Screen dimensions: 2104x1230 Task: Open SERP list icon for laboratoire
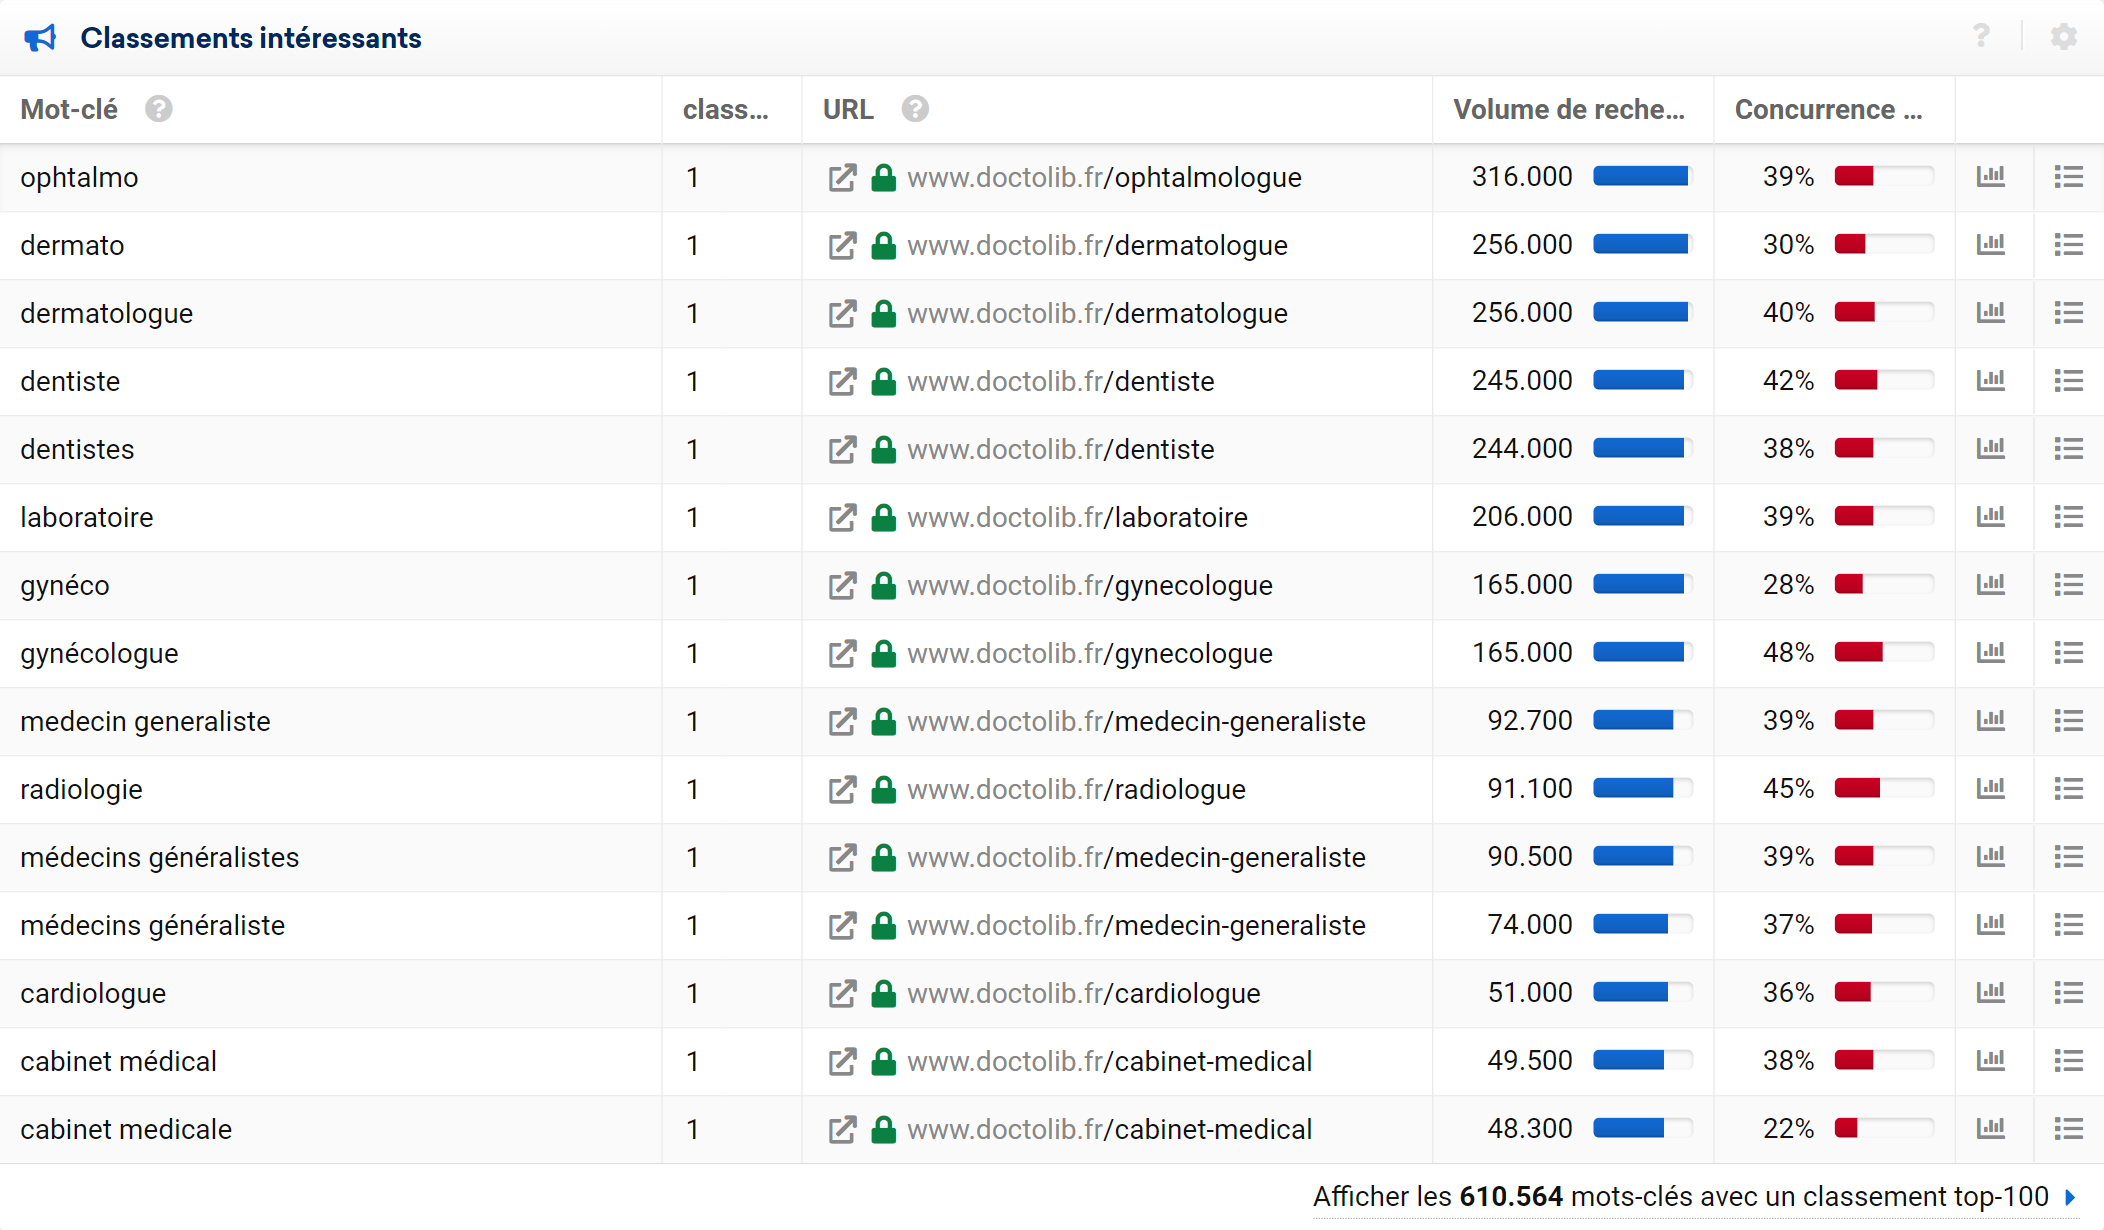click(2069, 517)
